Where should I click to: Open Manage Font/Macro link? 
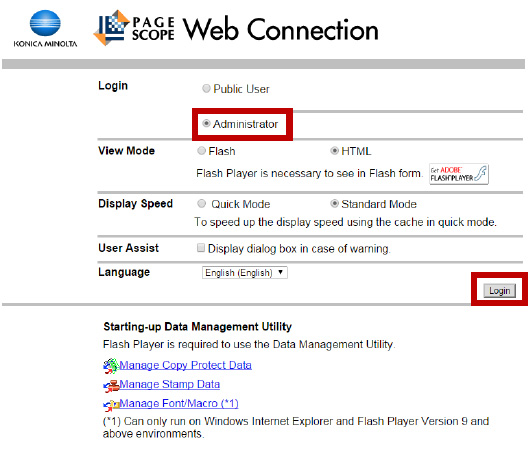click(179, 403)
